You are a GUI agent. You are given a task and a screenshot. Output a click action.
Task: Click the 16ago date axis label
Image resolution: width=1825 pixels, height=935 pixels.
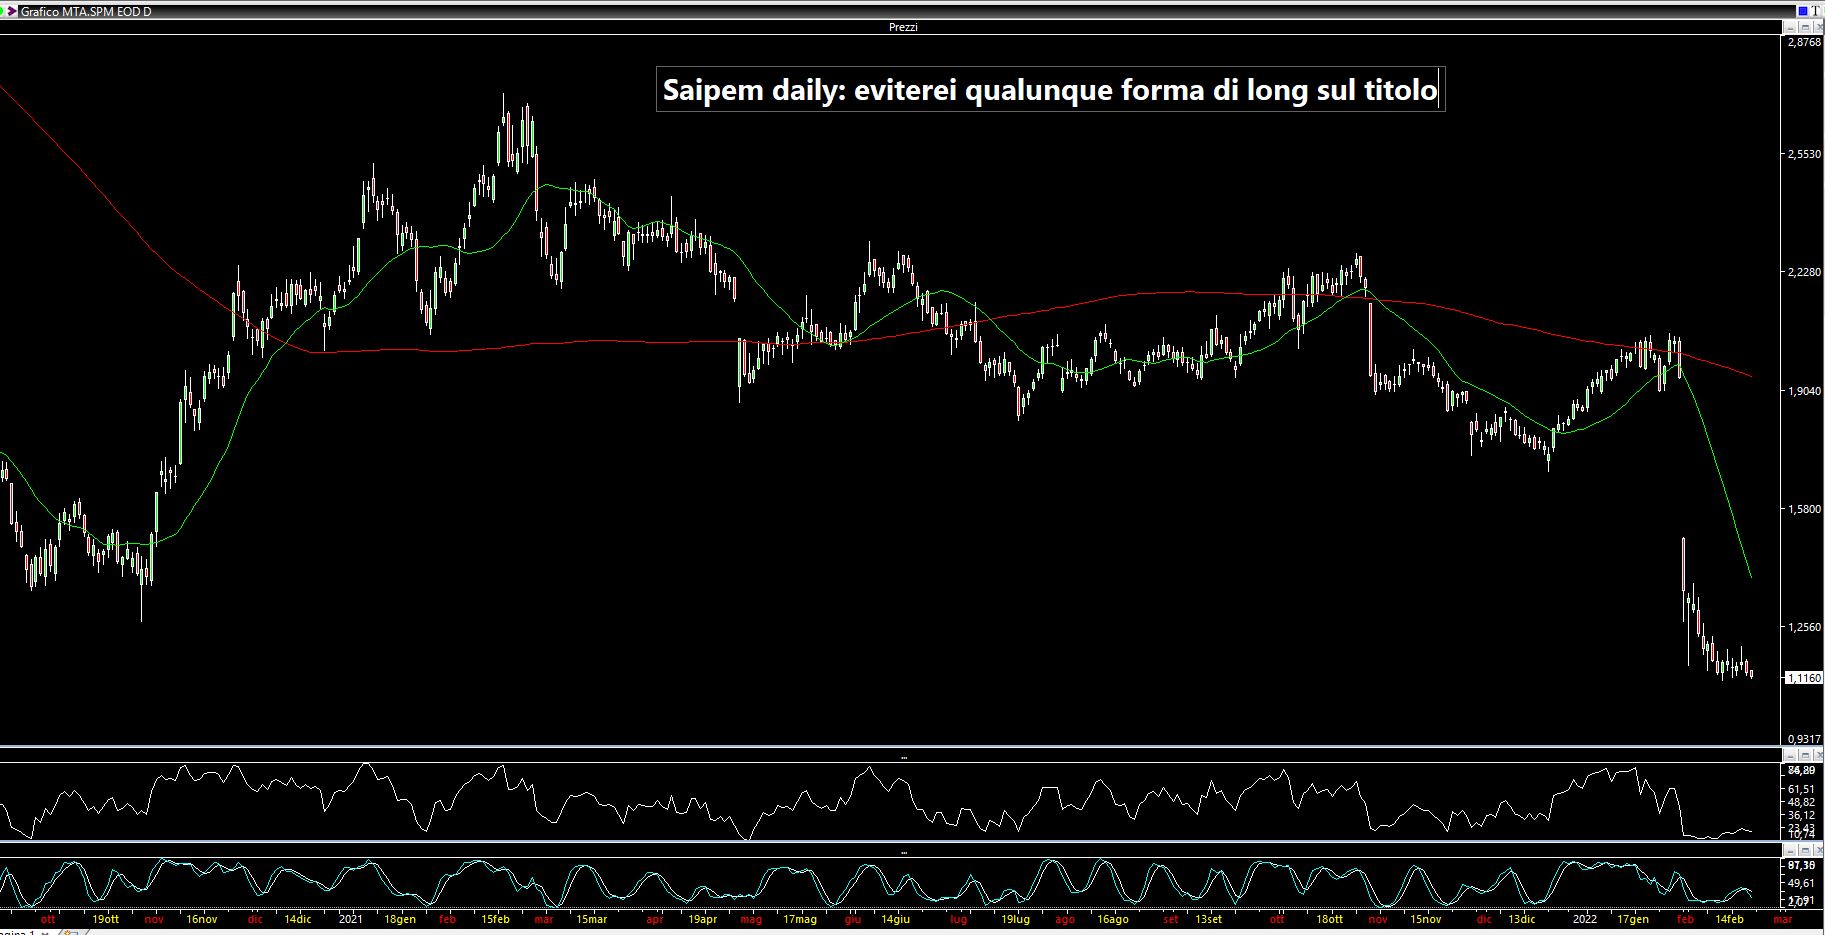pos(1113,918)
